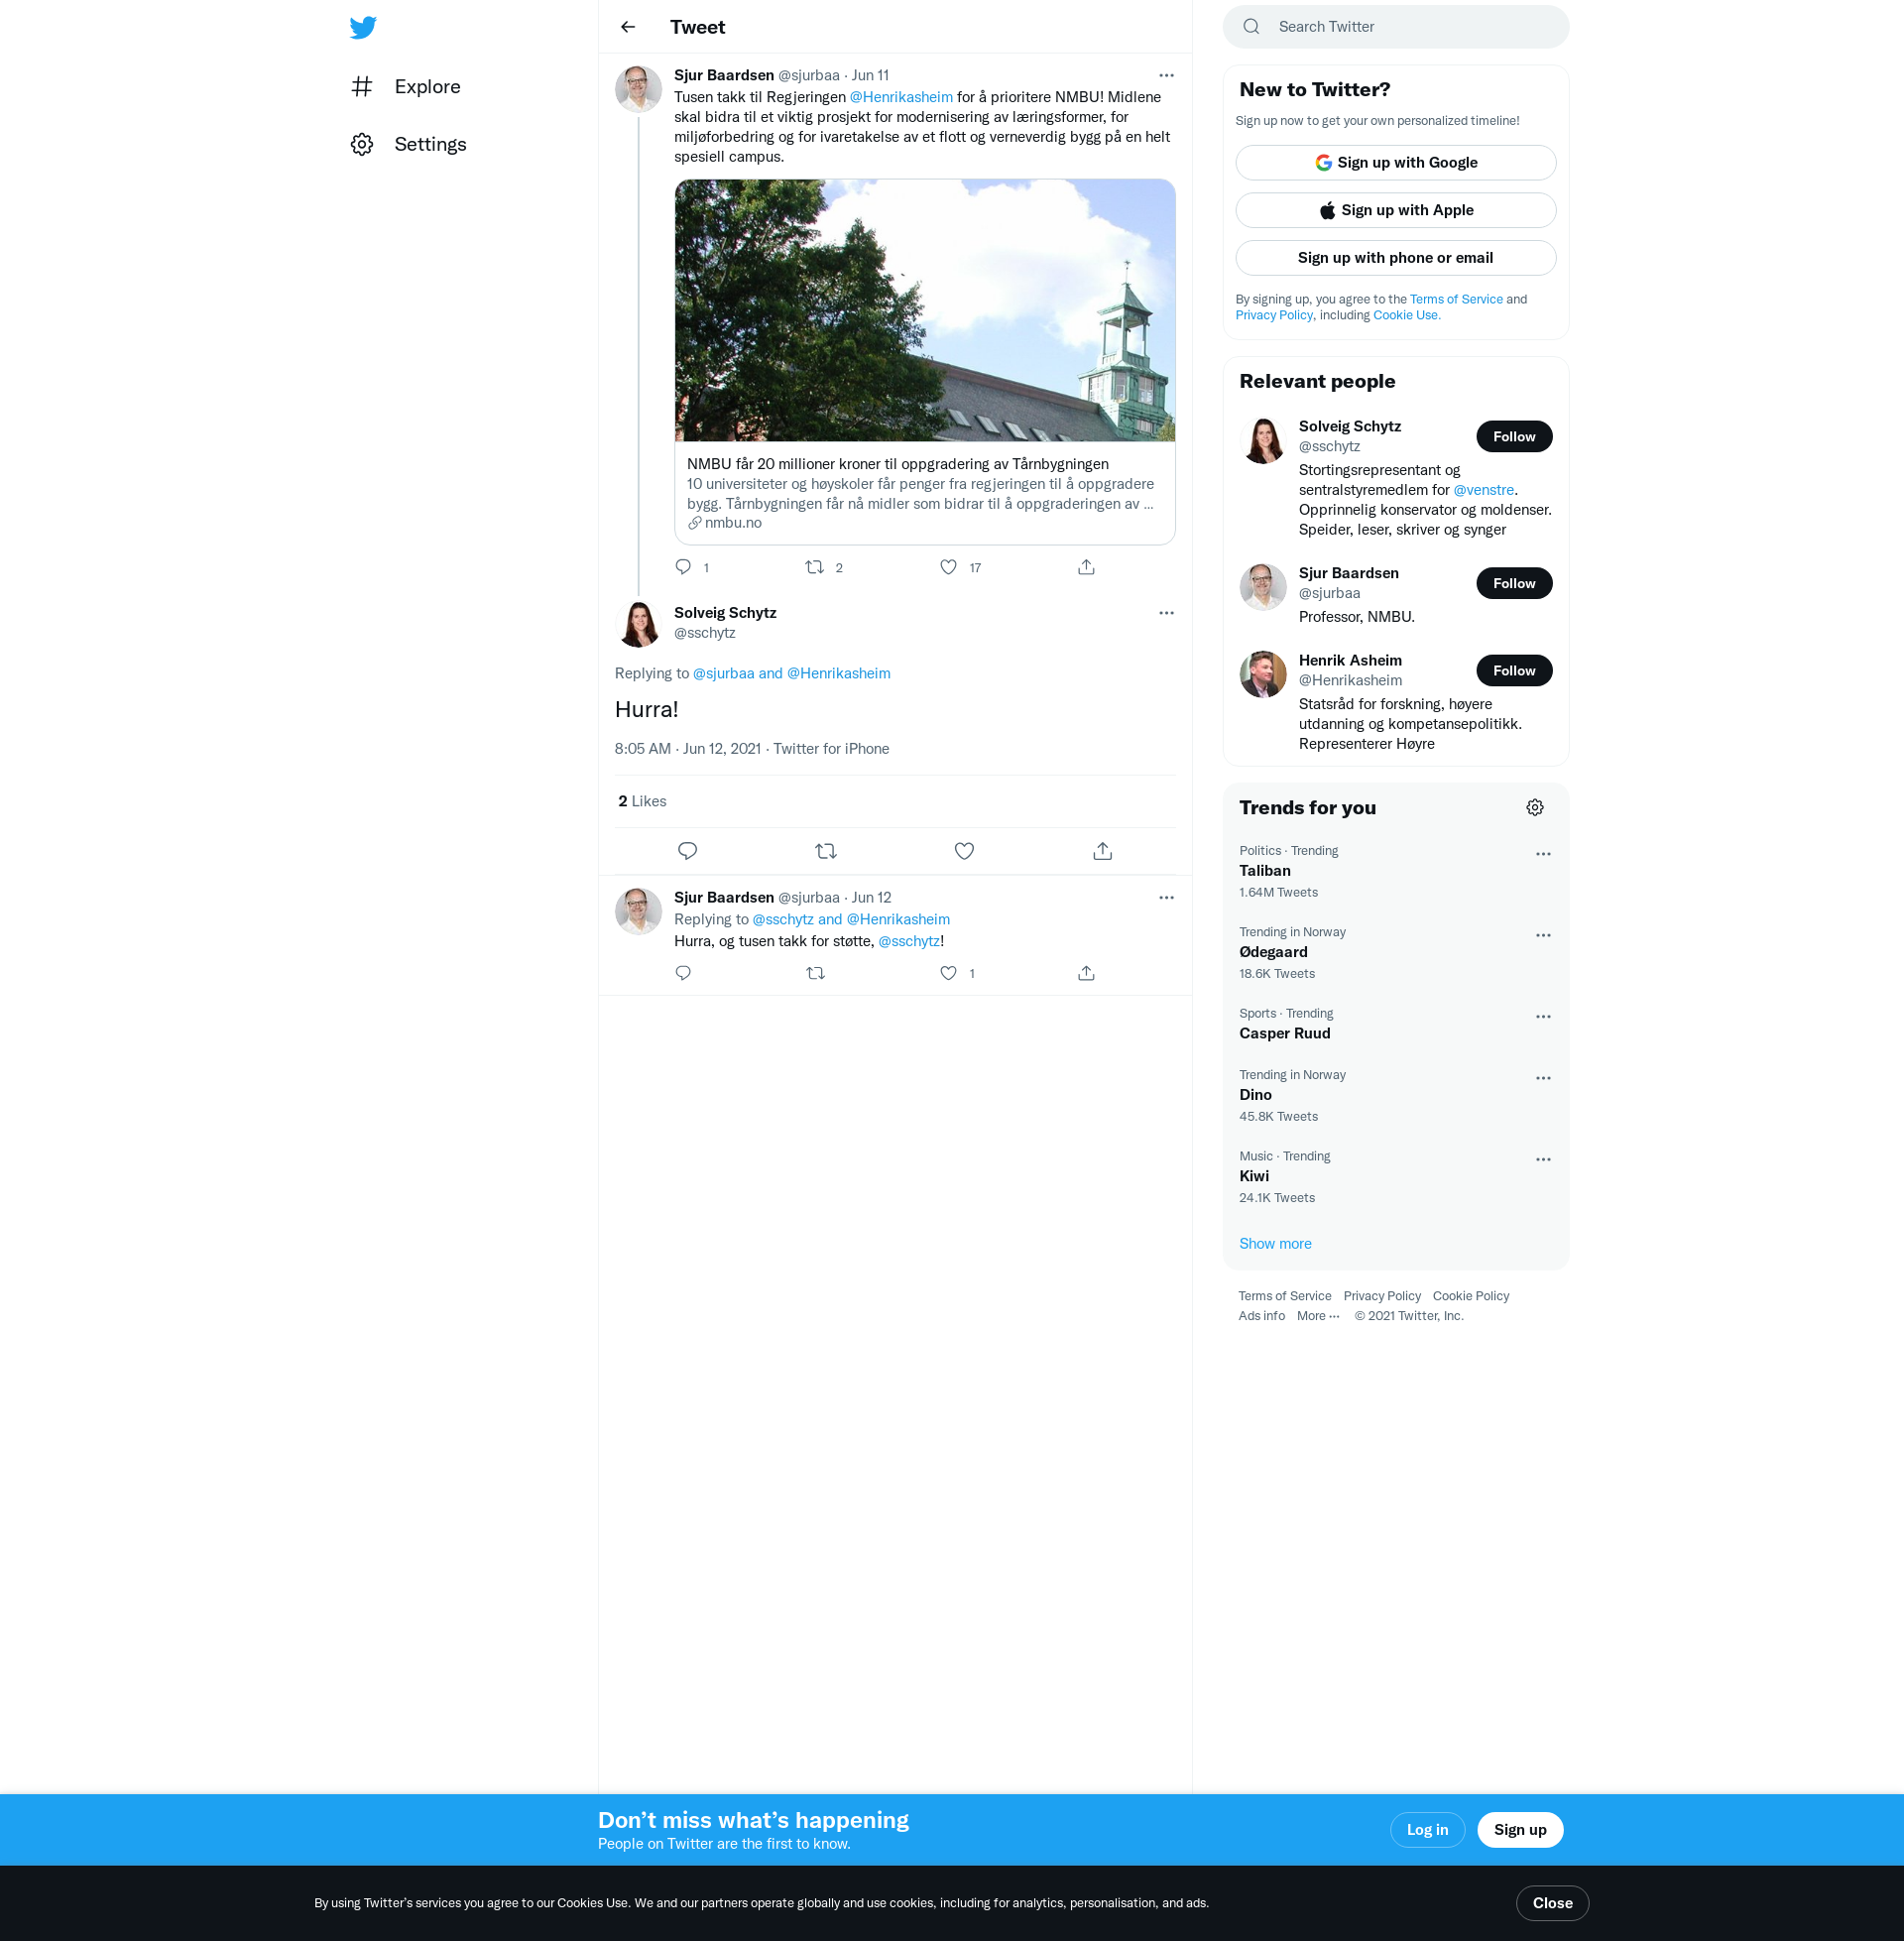The height and width of the screenshot is (1941, 1904).
Task: View the 2 Likes list
Action: [x=642, y=801]
